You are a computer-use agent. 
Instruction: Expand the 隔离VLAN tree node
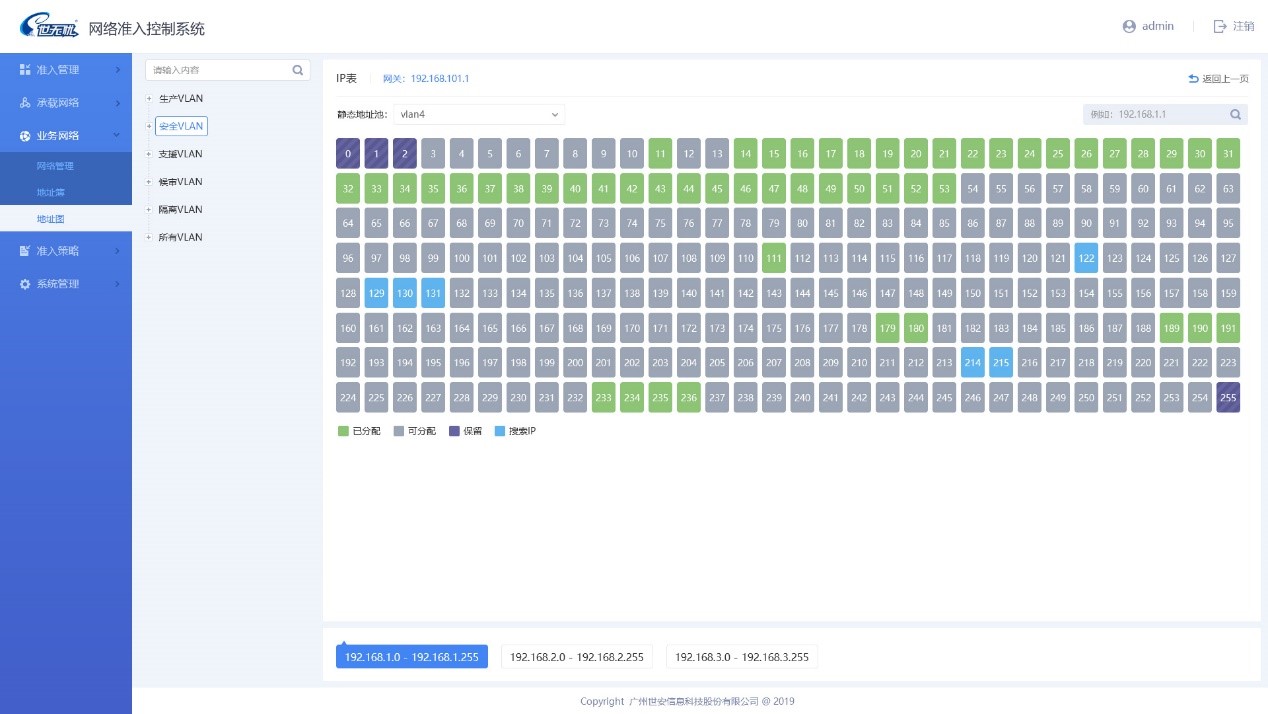[149, 210]
